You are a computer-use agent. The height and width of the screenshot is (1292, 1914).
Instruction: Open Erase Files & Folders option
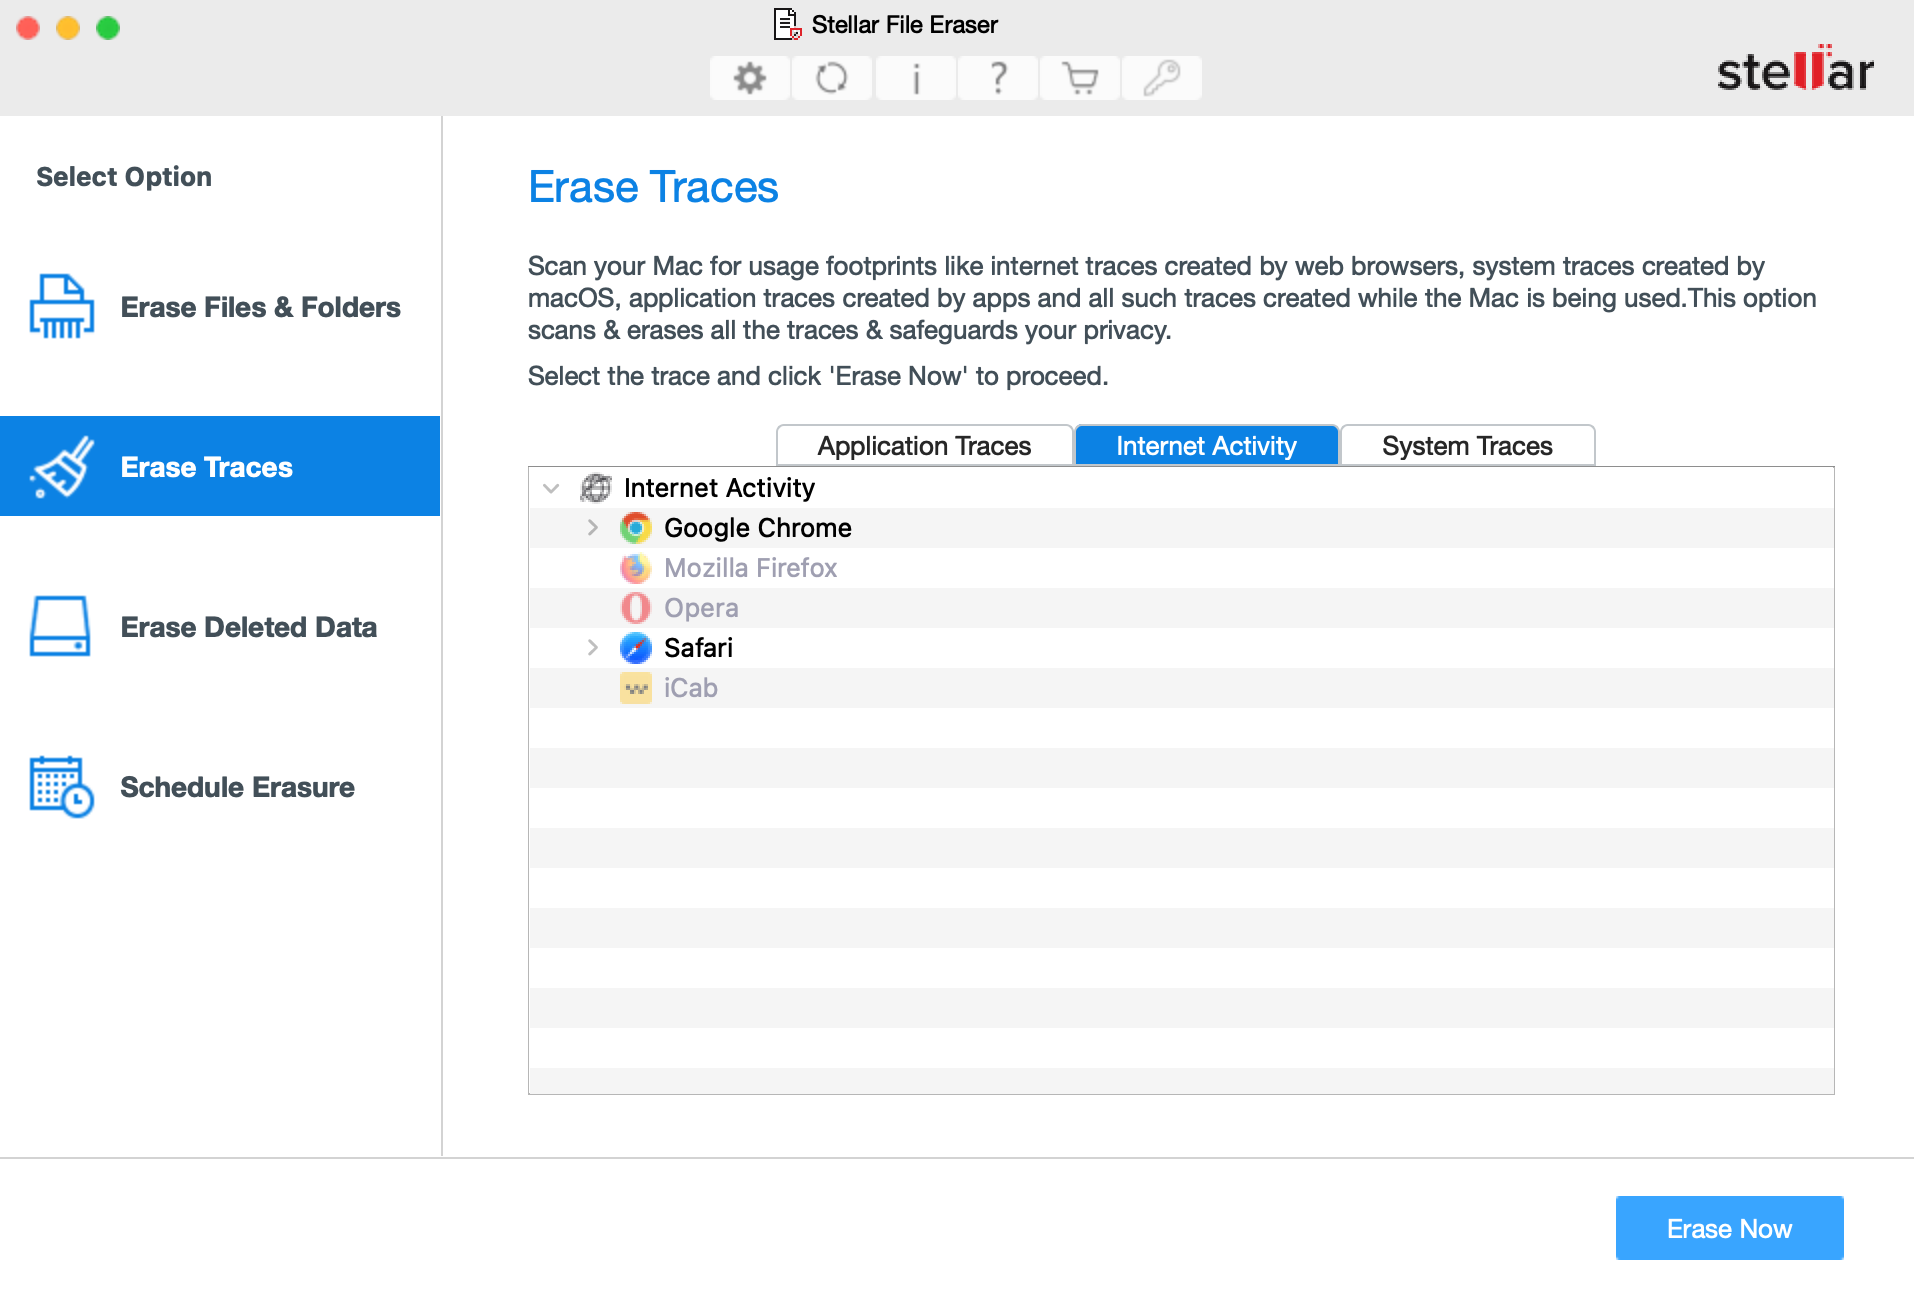220,307
